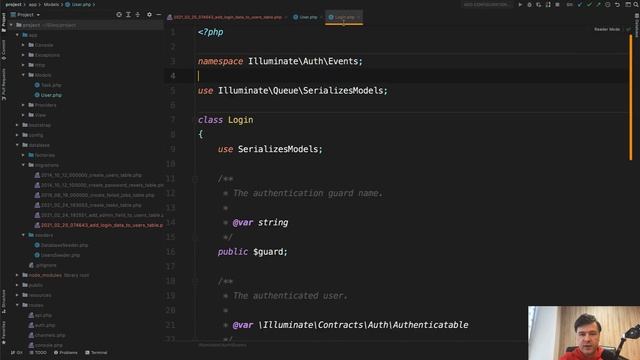The image size is (640, 360).
Task: Click the profiler run icon
Action: [548, 4]
